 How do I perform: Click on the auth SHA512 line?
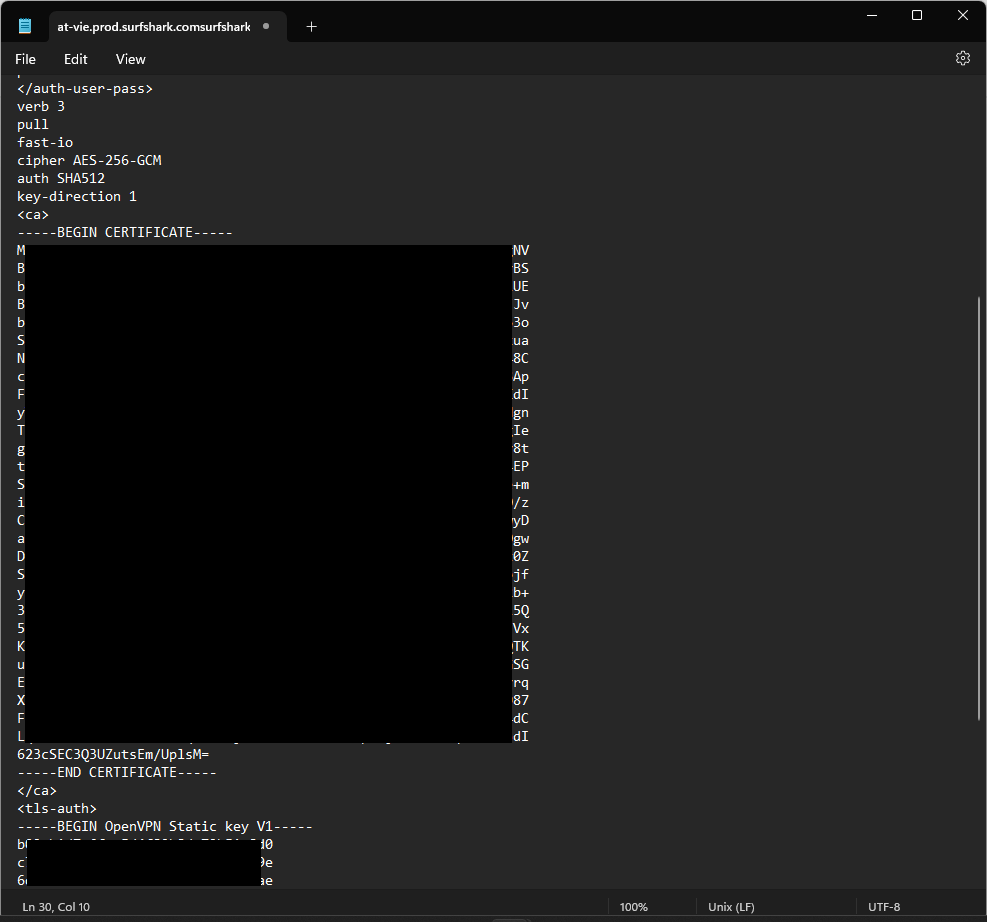(x=61, y=178)
